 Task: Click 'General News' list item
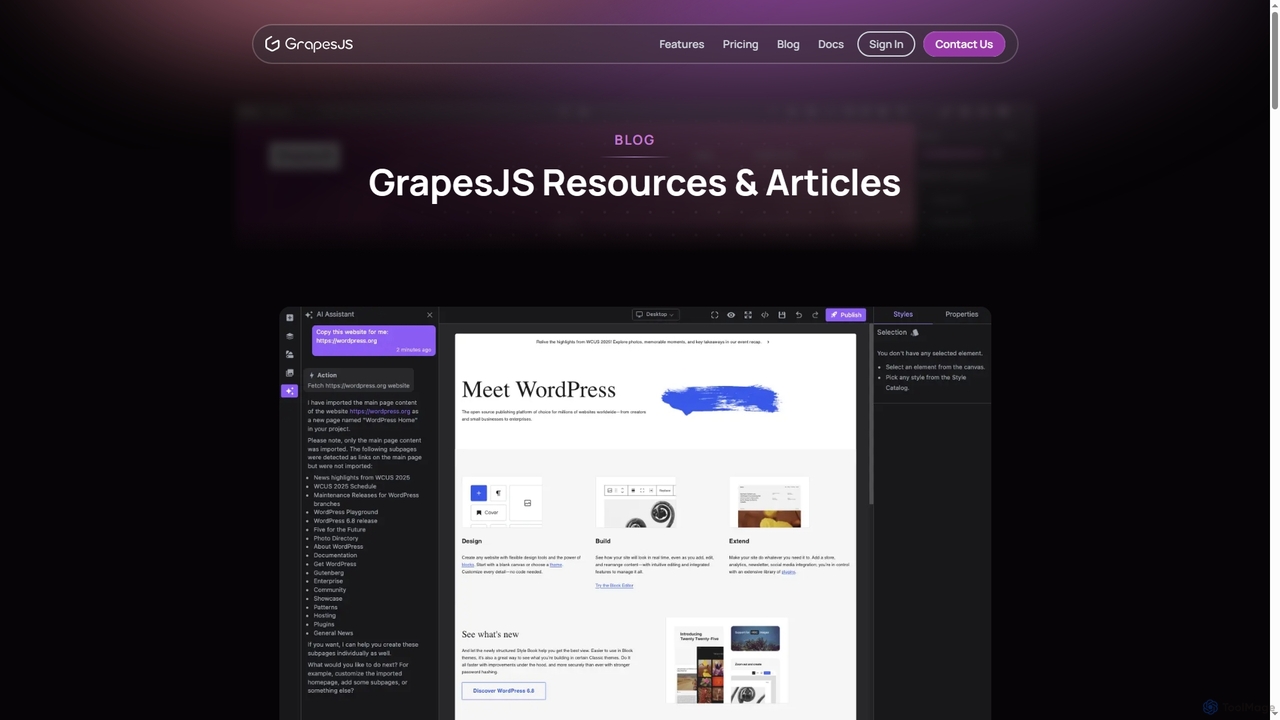tap(333, 633)
